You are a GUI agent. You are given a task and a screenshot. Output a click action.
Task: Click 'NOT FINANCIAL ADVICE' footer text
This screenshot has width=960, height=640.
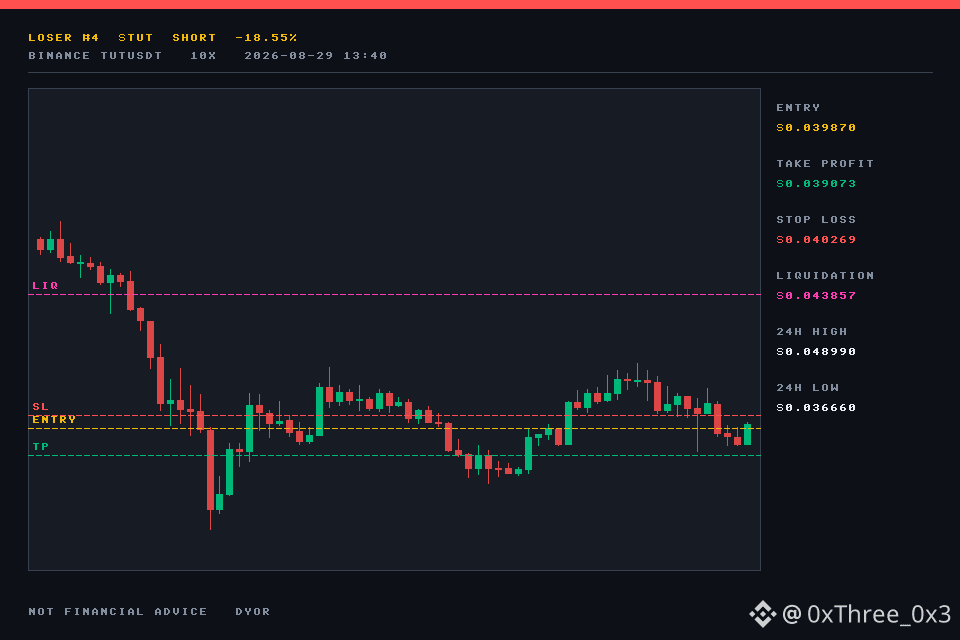pos(118,612)
